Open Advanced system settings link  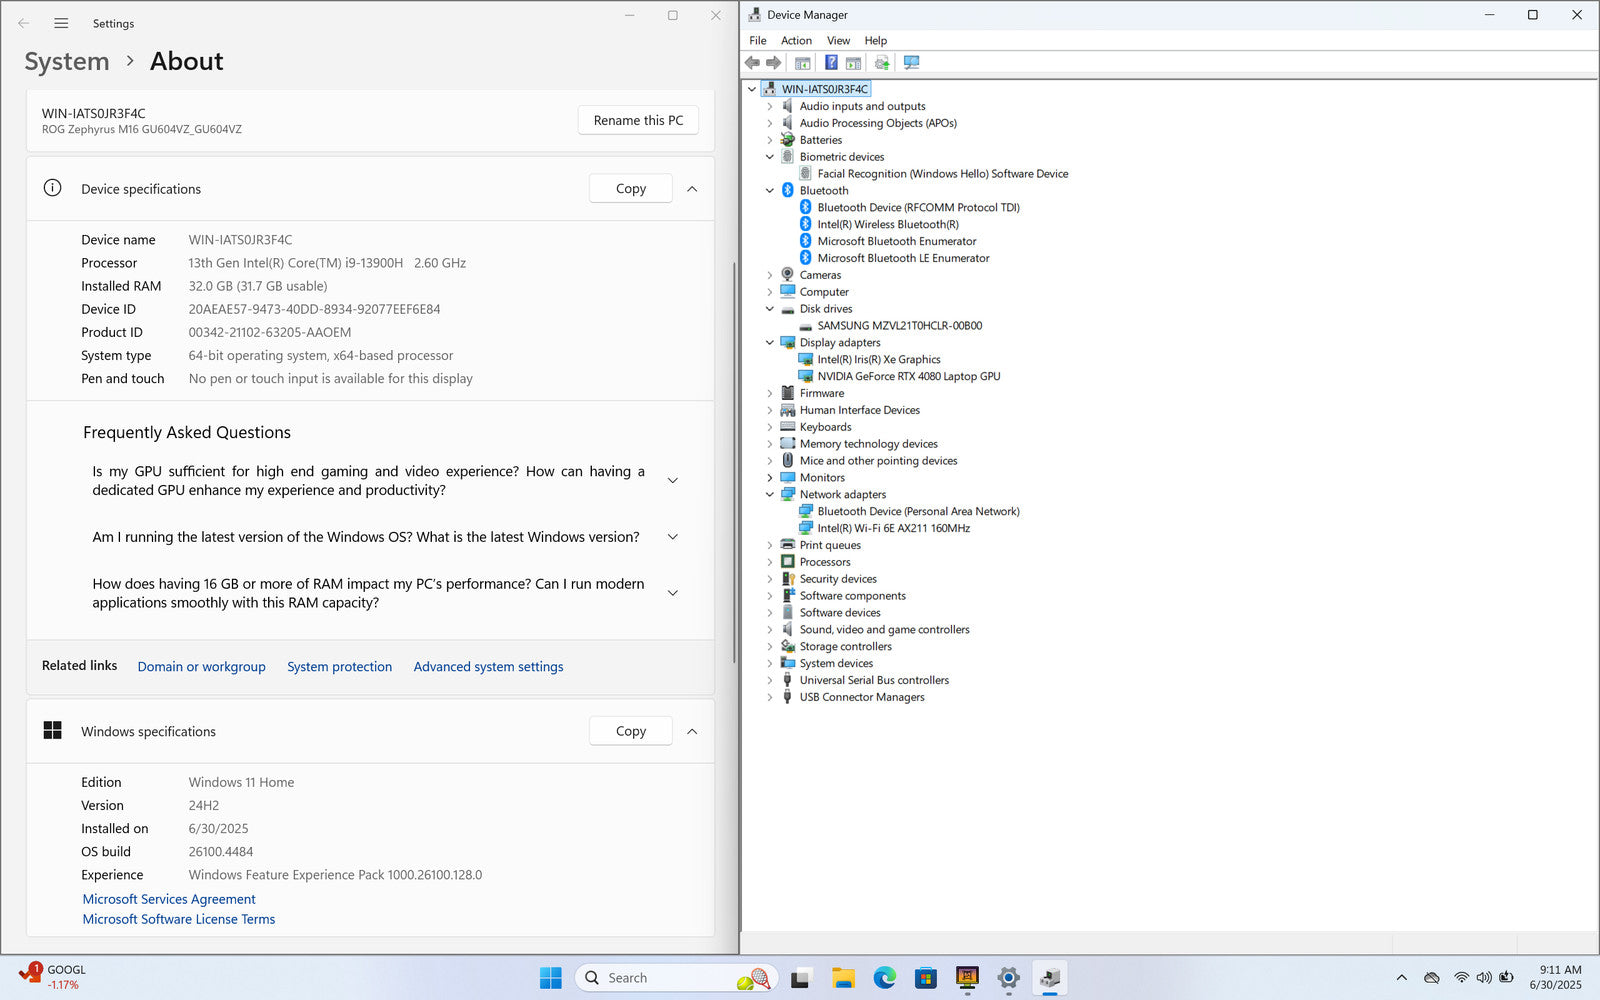tap(489, 666)
